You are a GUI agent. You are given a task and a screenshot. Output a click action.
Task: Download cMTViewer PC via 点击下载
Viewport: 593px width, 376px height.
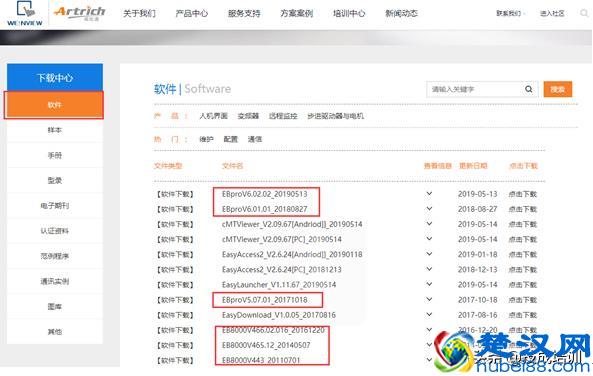point(523,239)
